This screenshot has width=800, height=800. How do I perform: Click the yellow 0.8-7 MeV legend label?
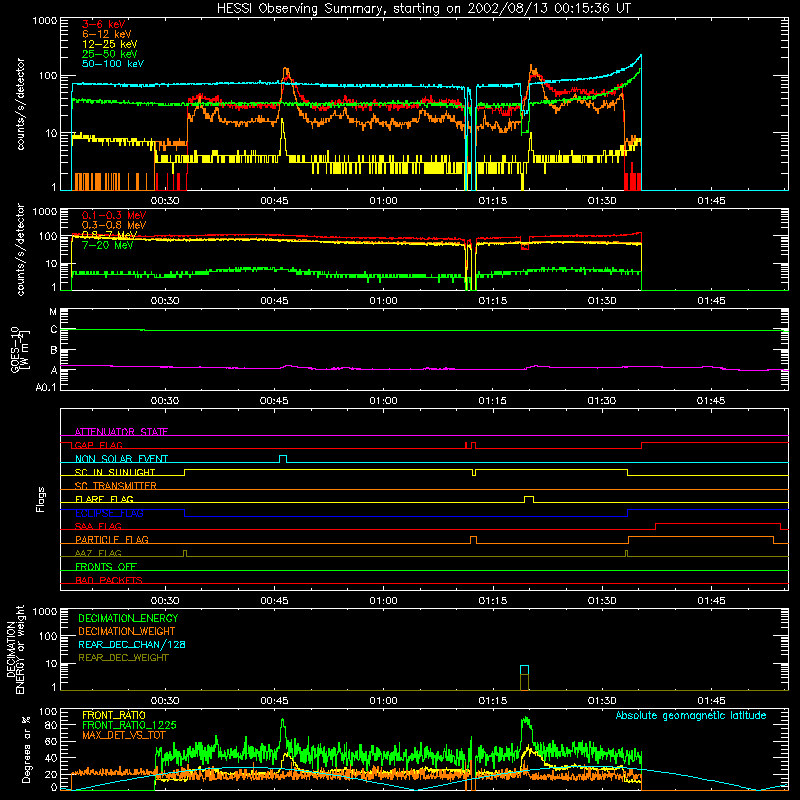coord(110,235)
